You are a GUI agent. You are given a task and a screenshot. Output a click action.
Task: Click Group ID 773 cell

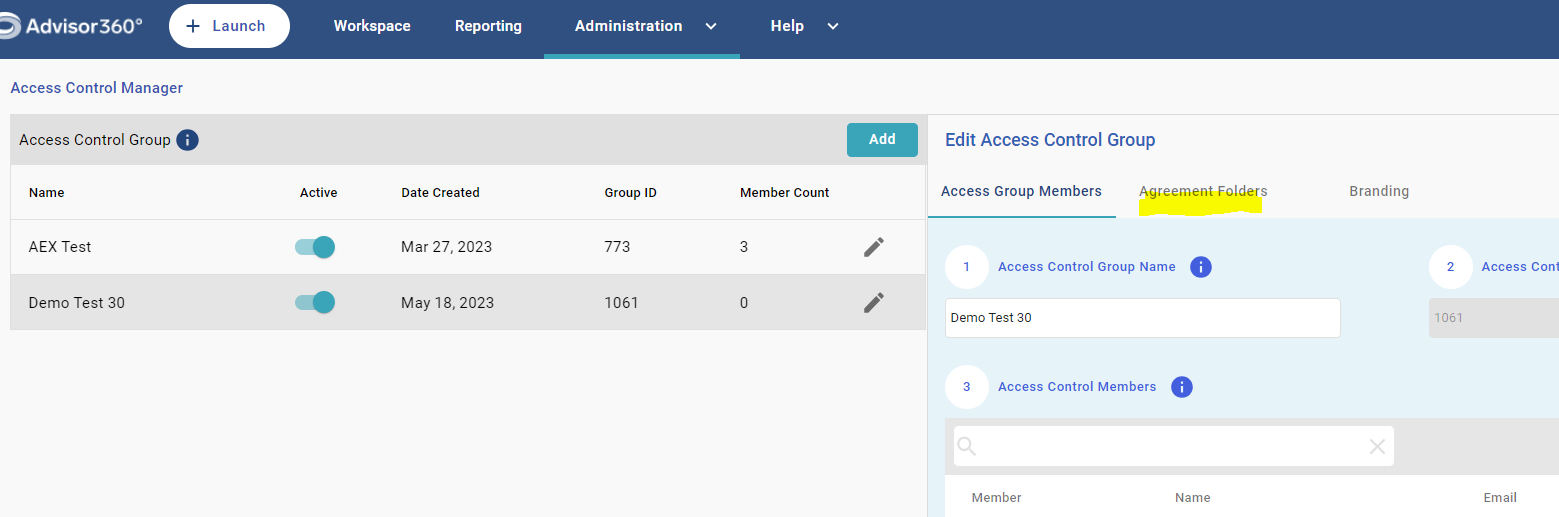point(617,247)
